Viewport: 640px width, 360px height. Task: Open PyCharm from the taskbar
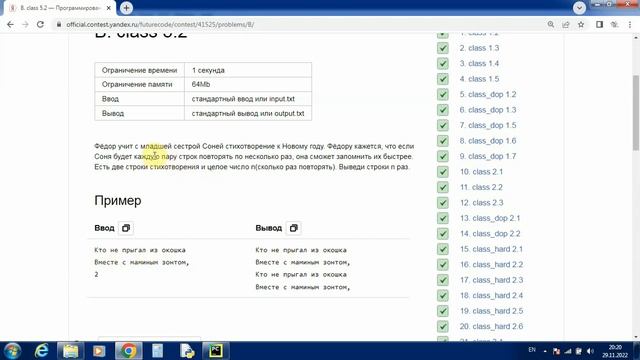coord(216,351)
